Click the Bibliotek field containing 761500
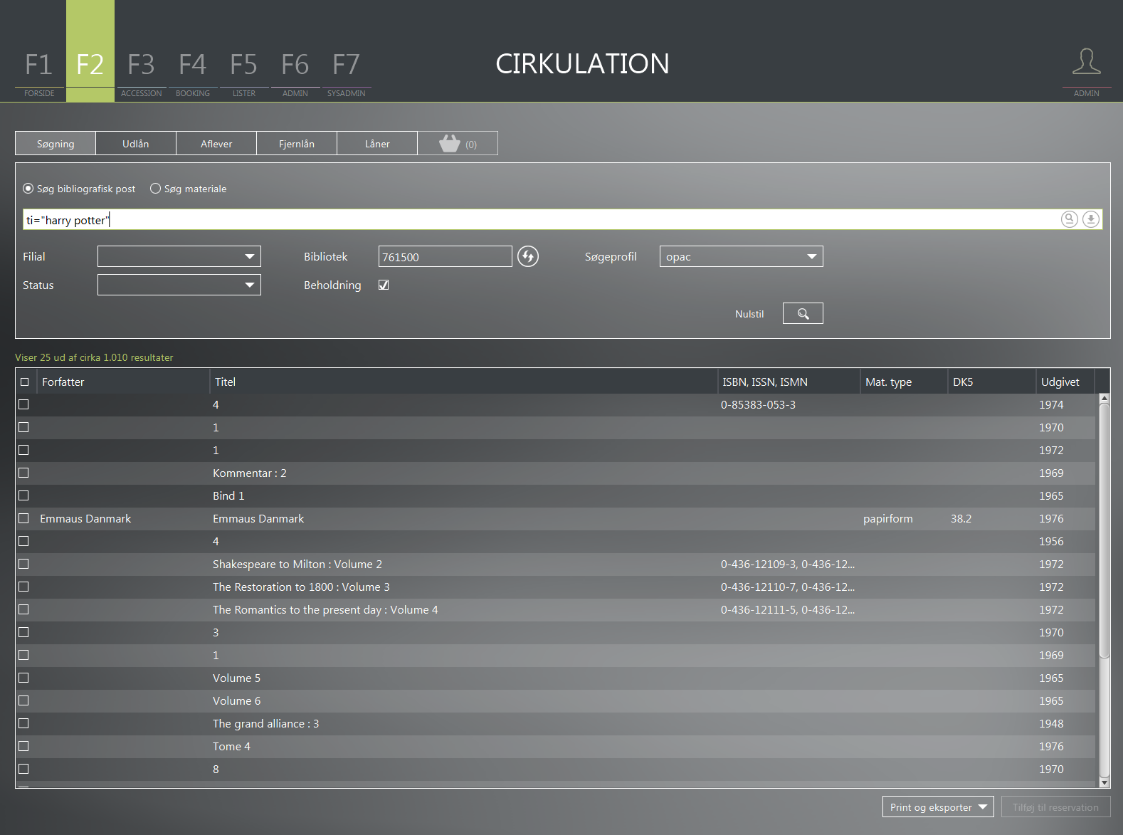Image resolution: width=1123 pixels, height=835 pixels. coord(445,256)
